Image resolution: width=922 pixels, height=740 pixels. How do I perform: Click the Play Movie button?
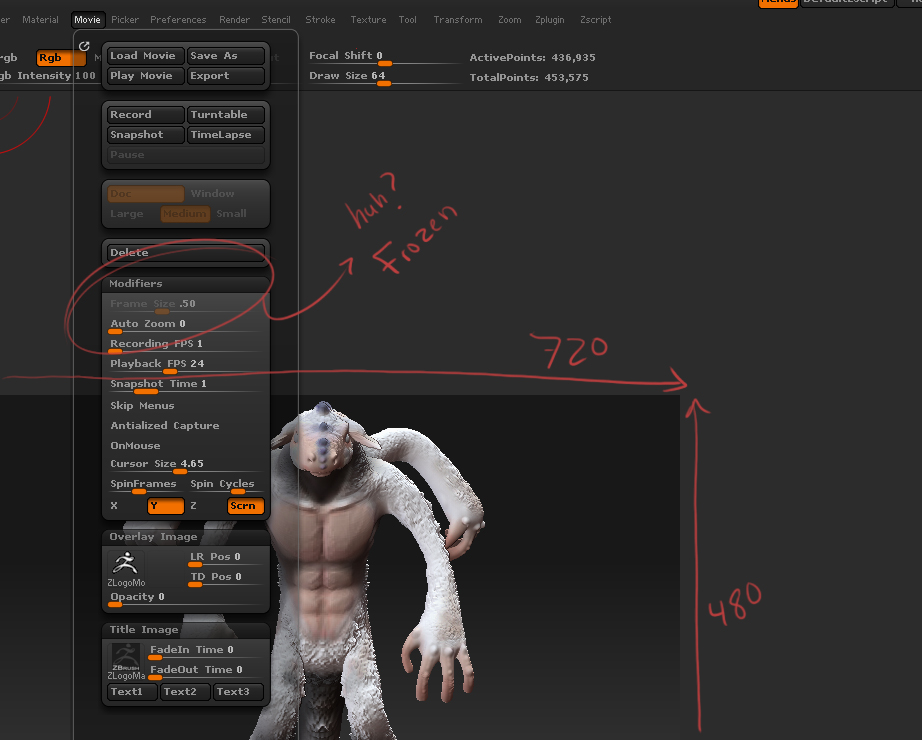coord(145,76)
